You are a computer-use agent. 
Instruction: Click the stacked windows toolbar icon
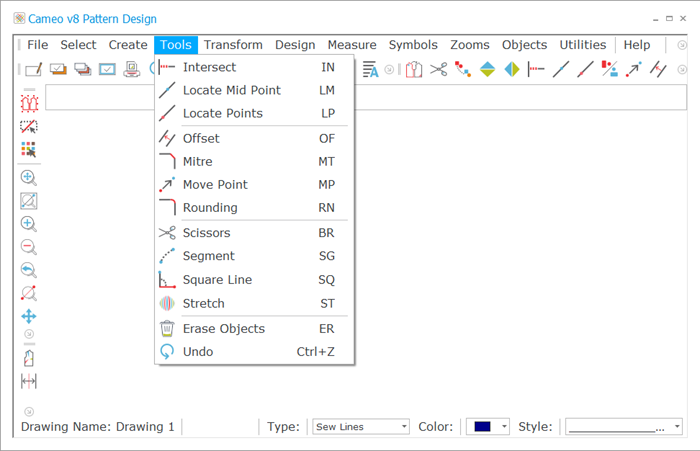(83, 69)
